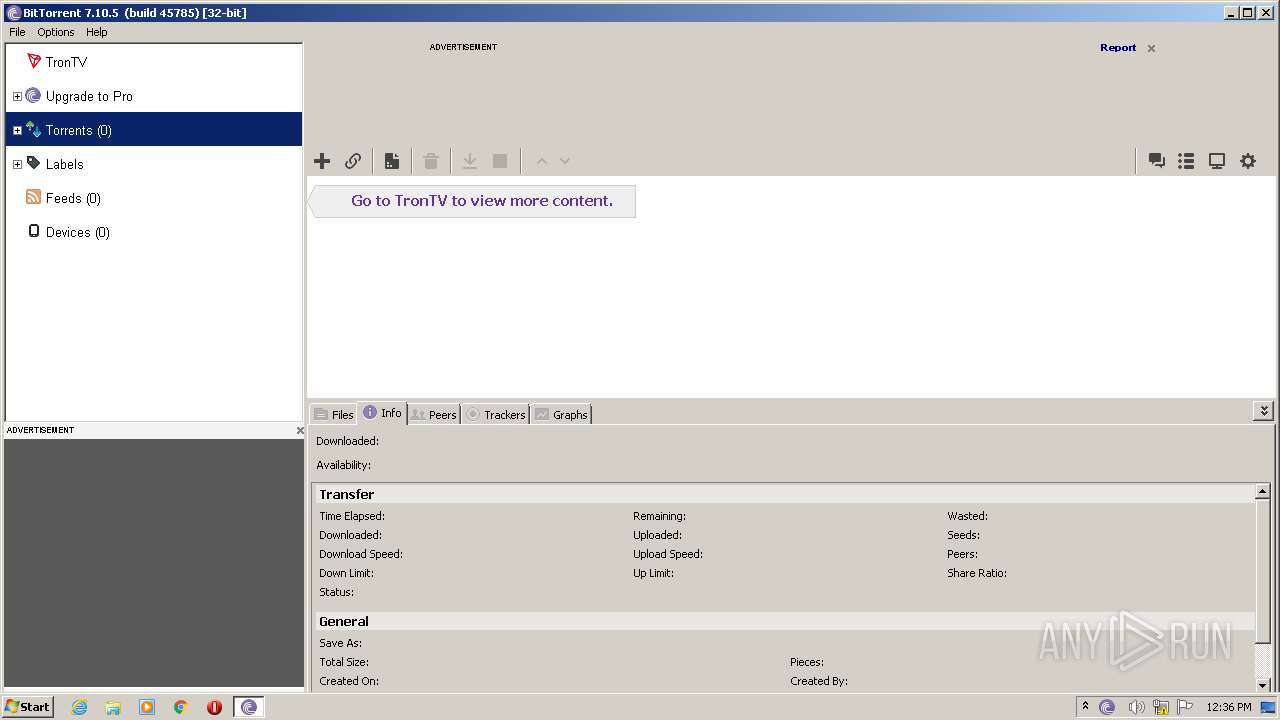Viewport: 1280px width, 720px height.
Task: Launch Opera browser from taskbar
Action: [214, 707]
